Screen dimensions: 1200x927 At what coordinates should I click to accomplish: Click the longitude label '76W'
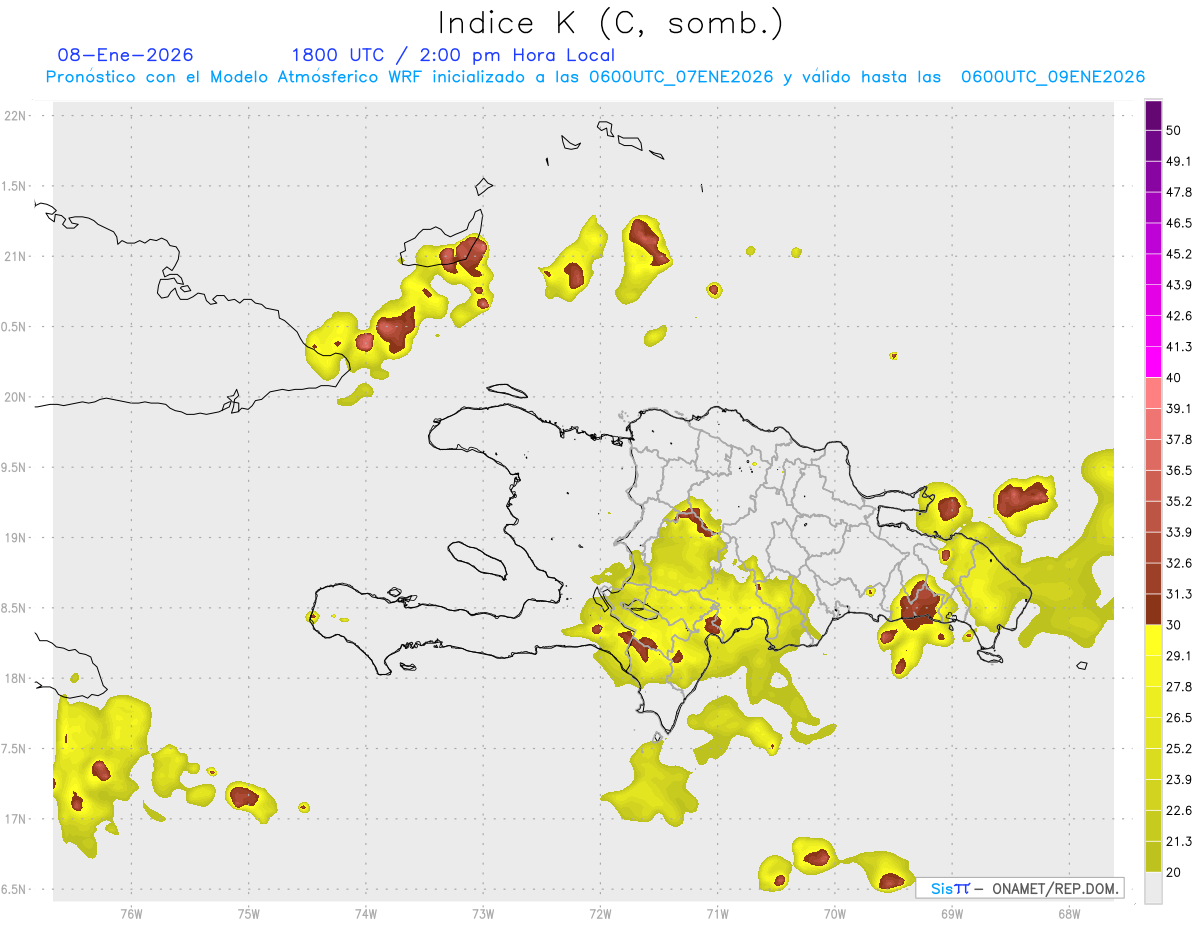[131, 913]
